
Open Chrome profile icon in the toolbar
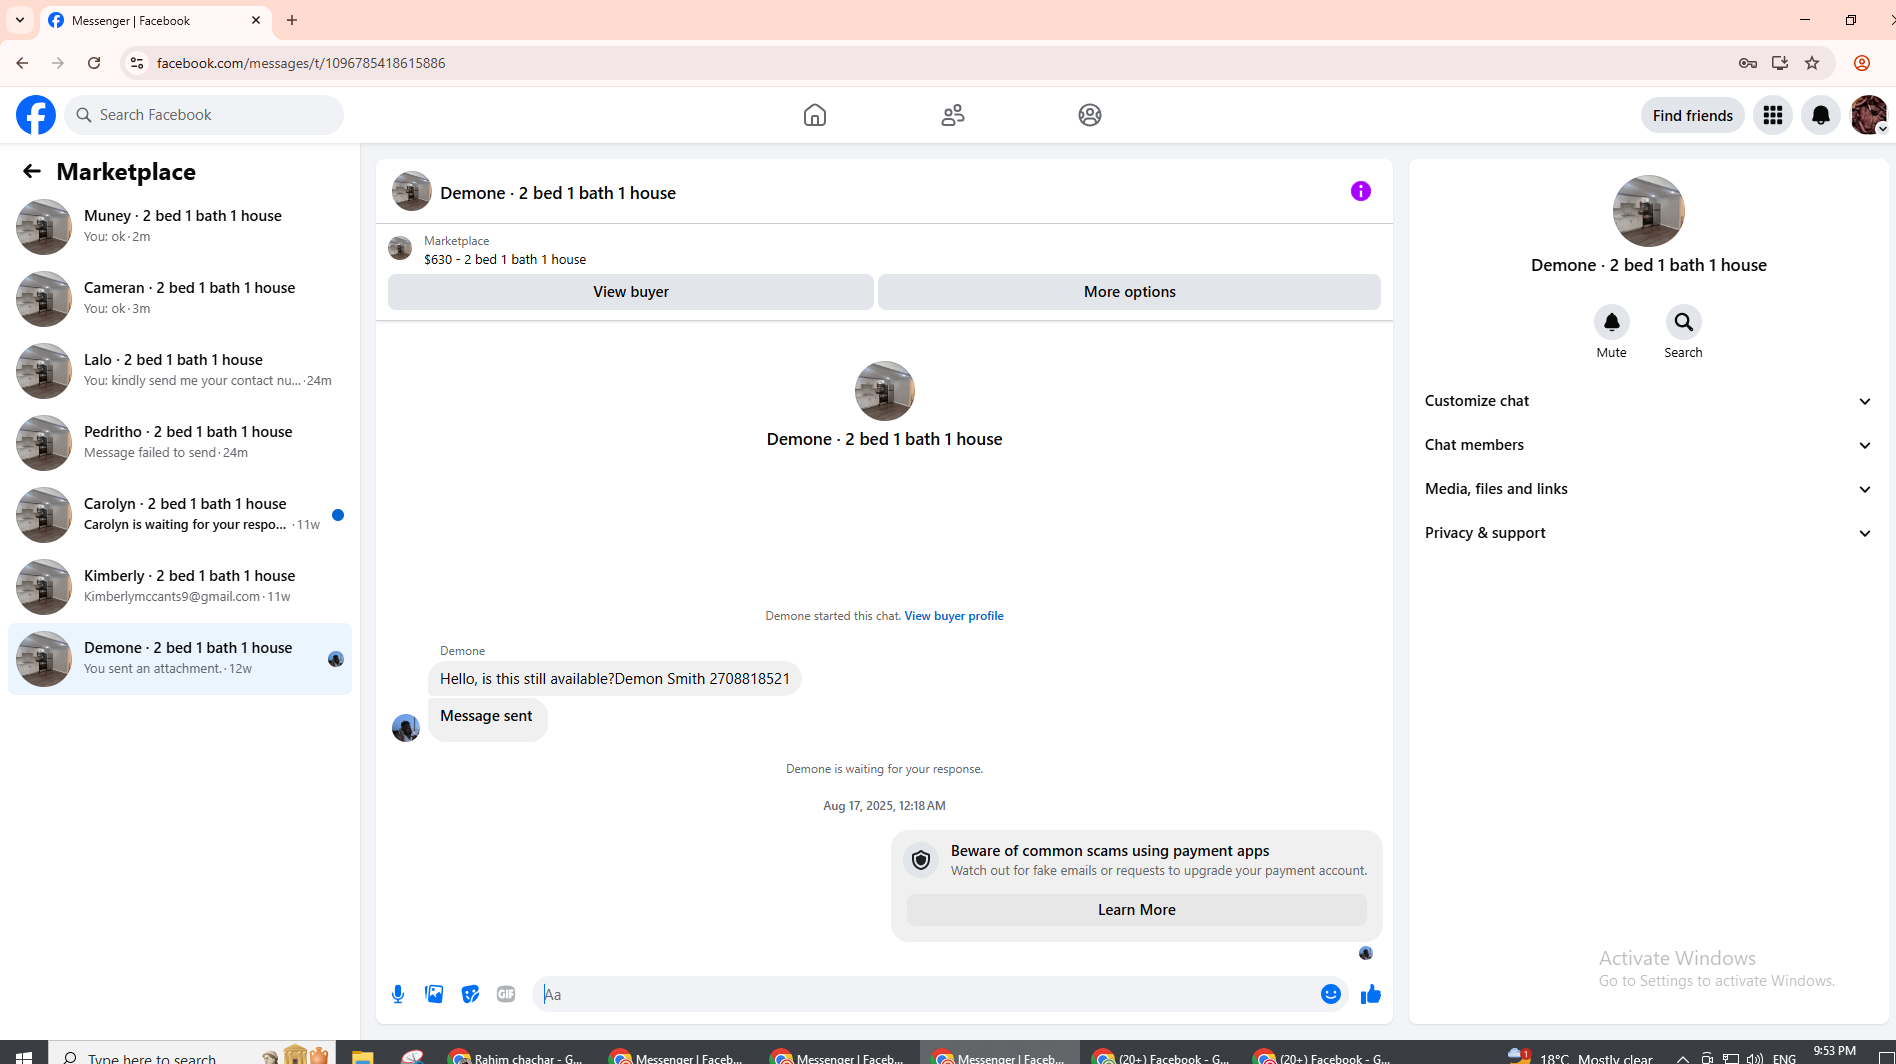1862,63
